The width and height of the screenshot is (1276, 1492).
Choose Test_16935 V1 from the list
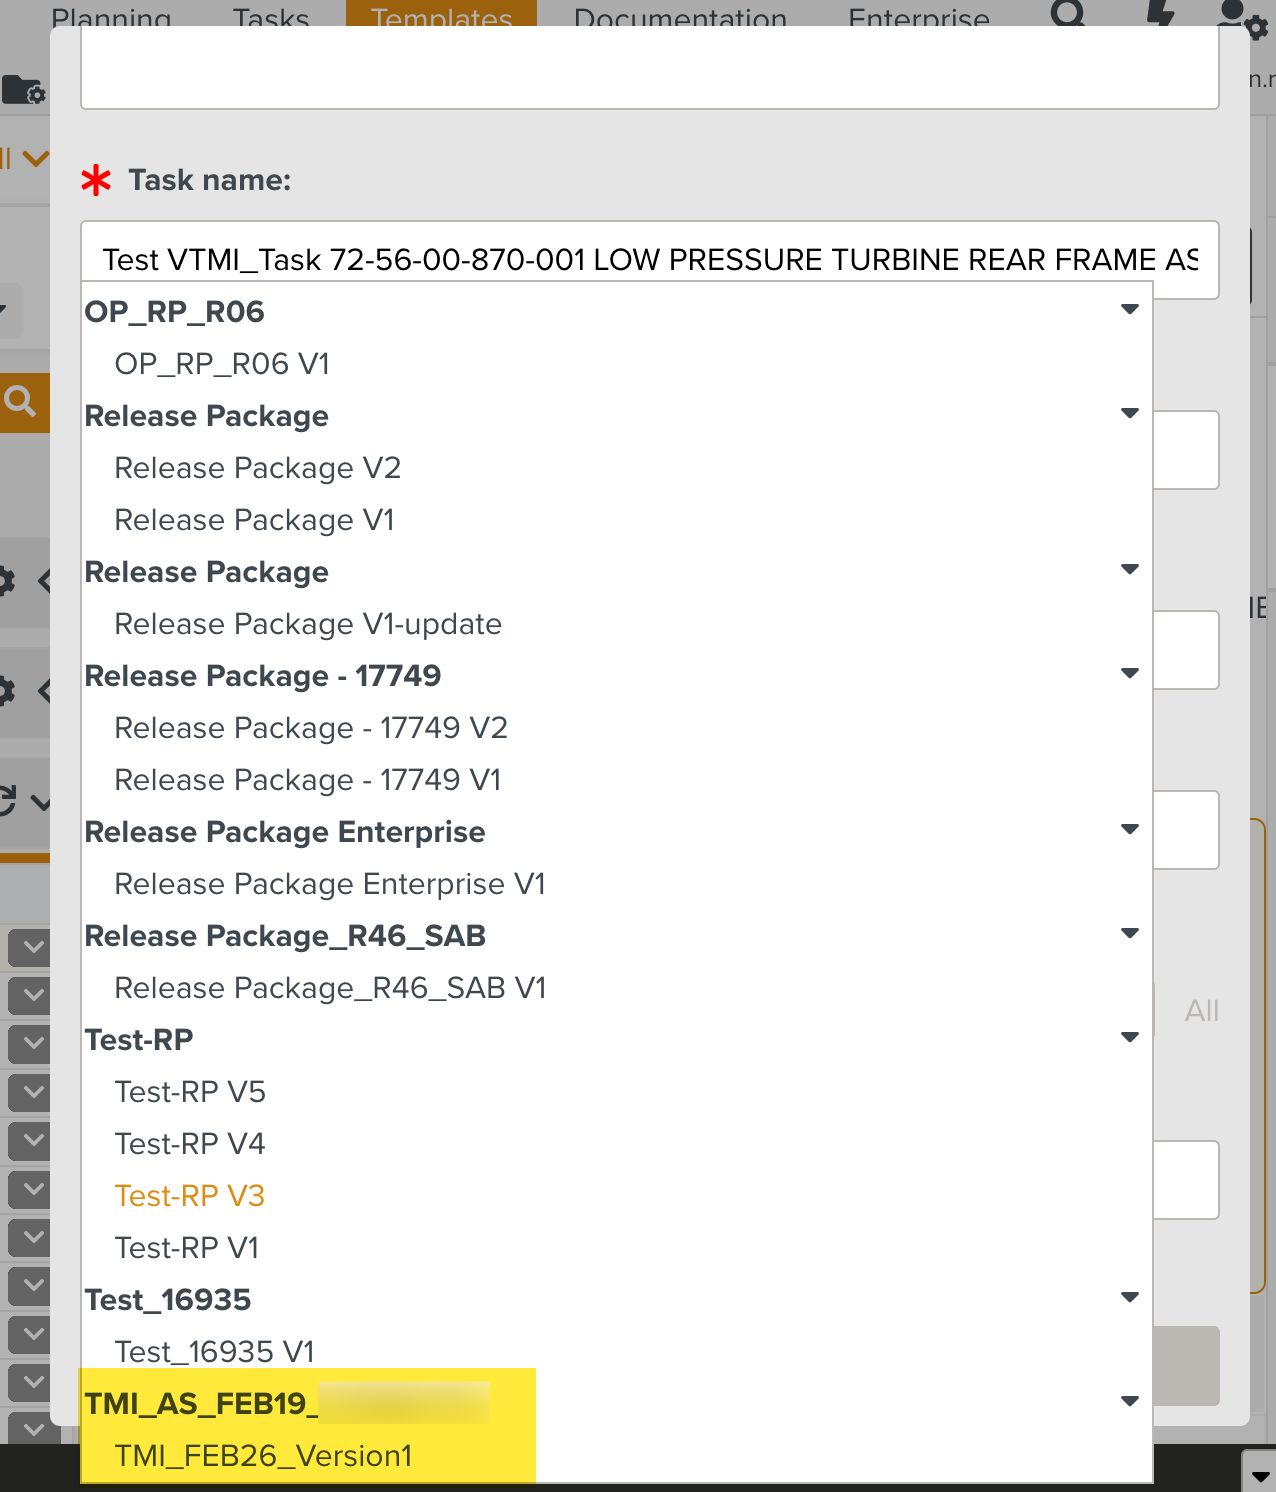215,1352
